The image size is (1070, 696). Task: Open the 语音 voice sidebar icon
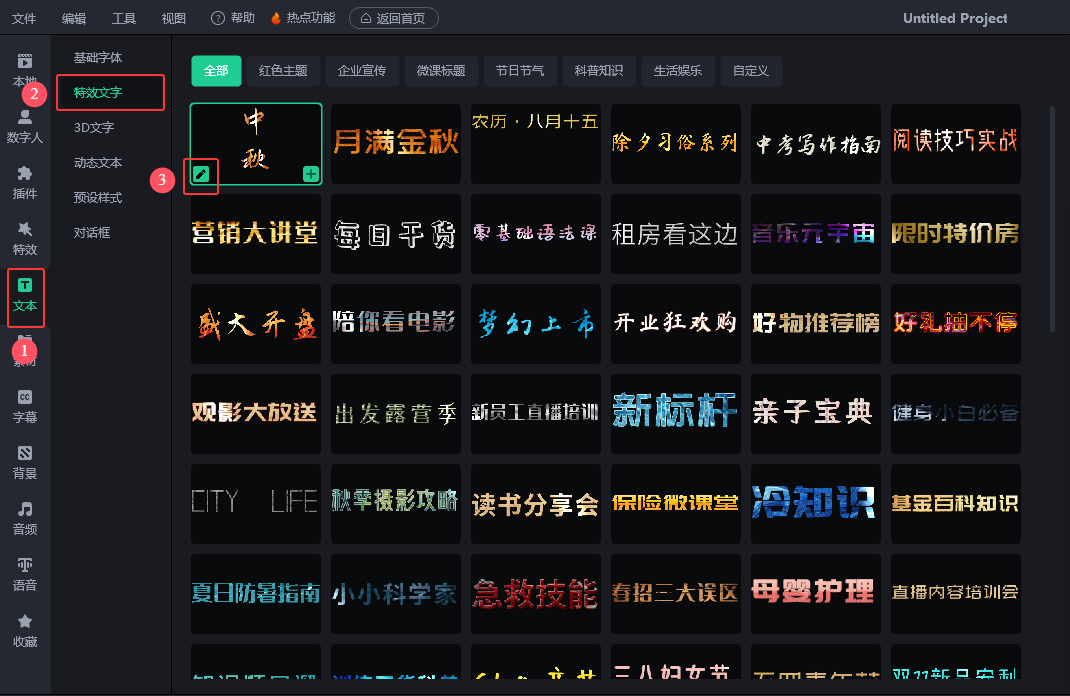point(25,574)
